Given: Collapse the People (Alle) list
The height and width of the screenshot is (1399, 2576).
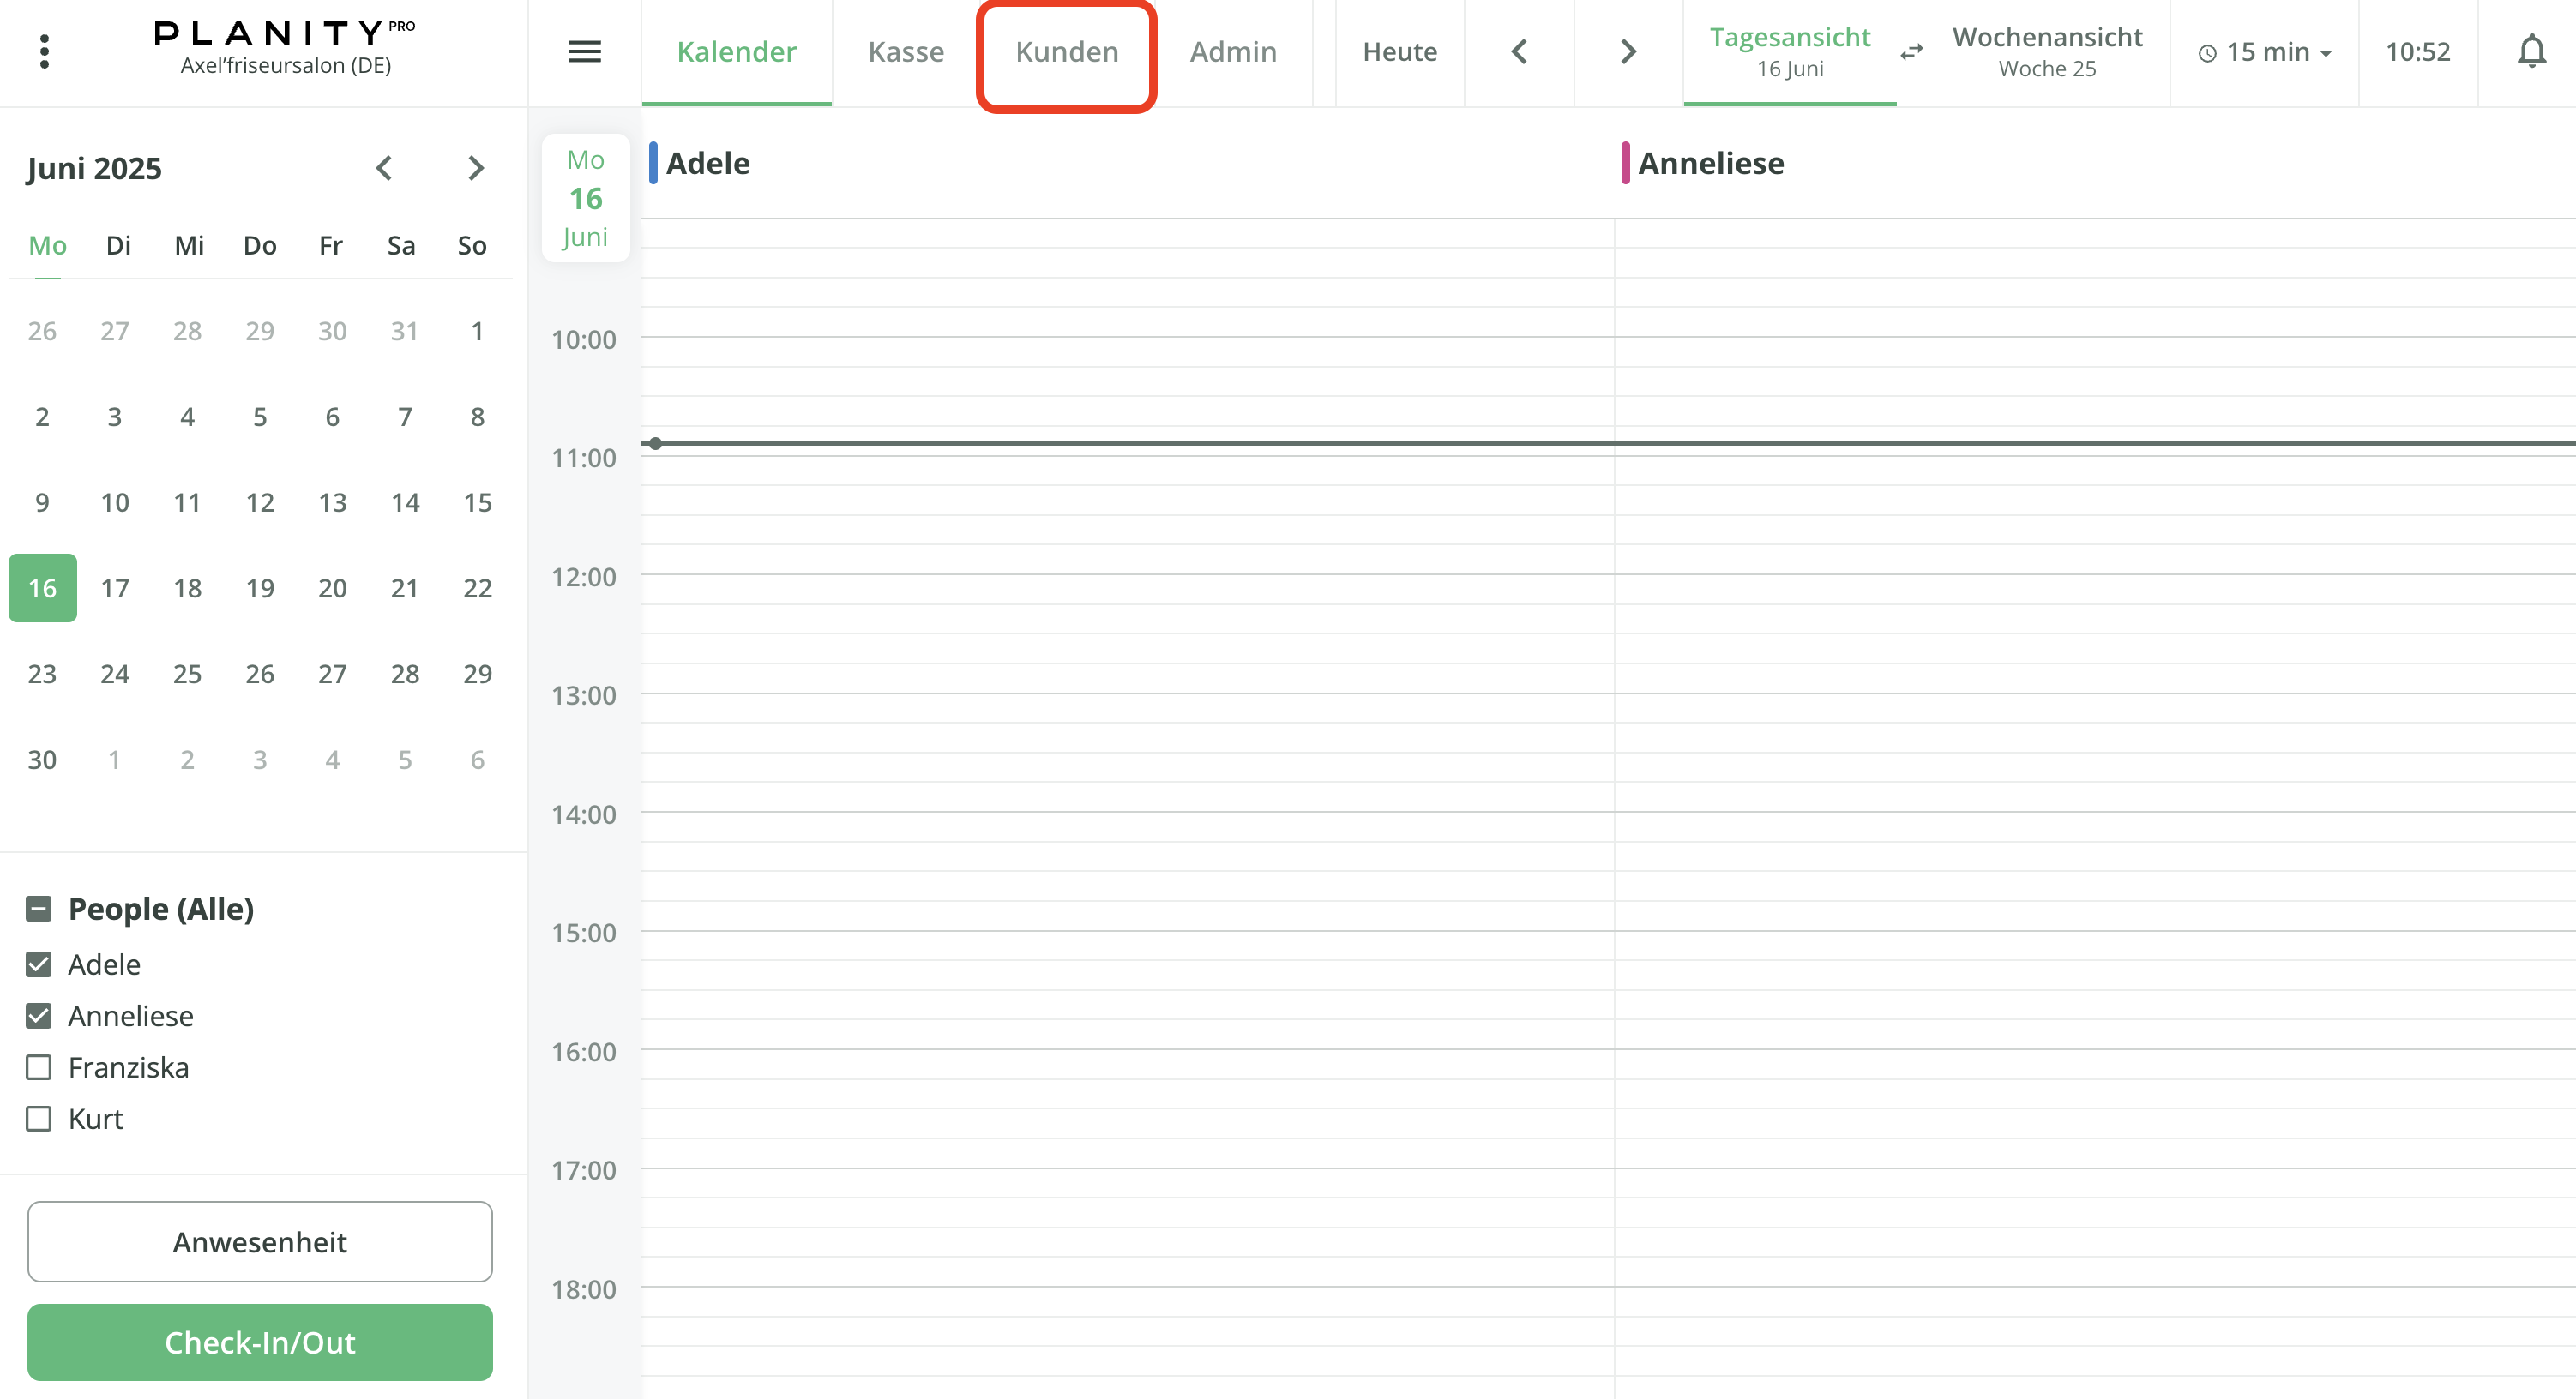Looking at the screenshot, I should coord(39,909).
